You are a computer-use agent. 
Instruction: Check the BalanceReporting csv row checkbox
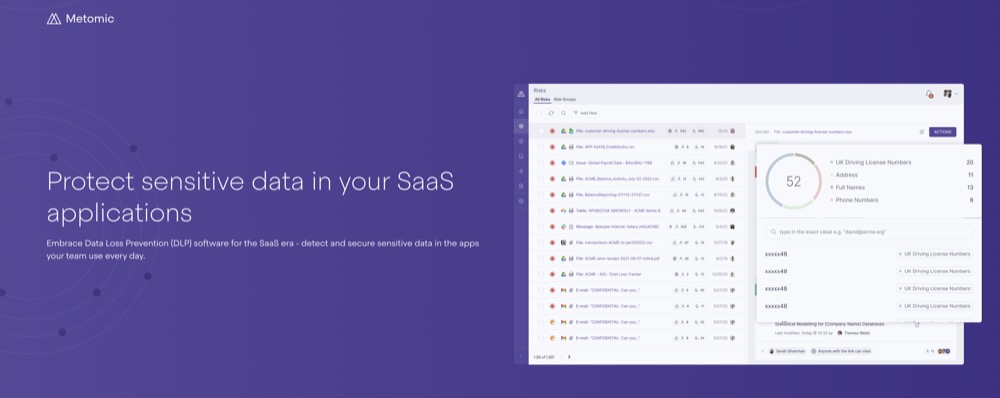(541, 195)
